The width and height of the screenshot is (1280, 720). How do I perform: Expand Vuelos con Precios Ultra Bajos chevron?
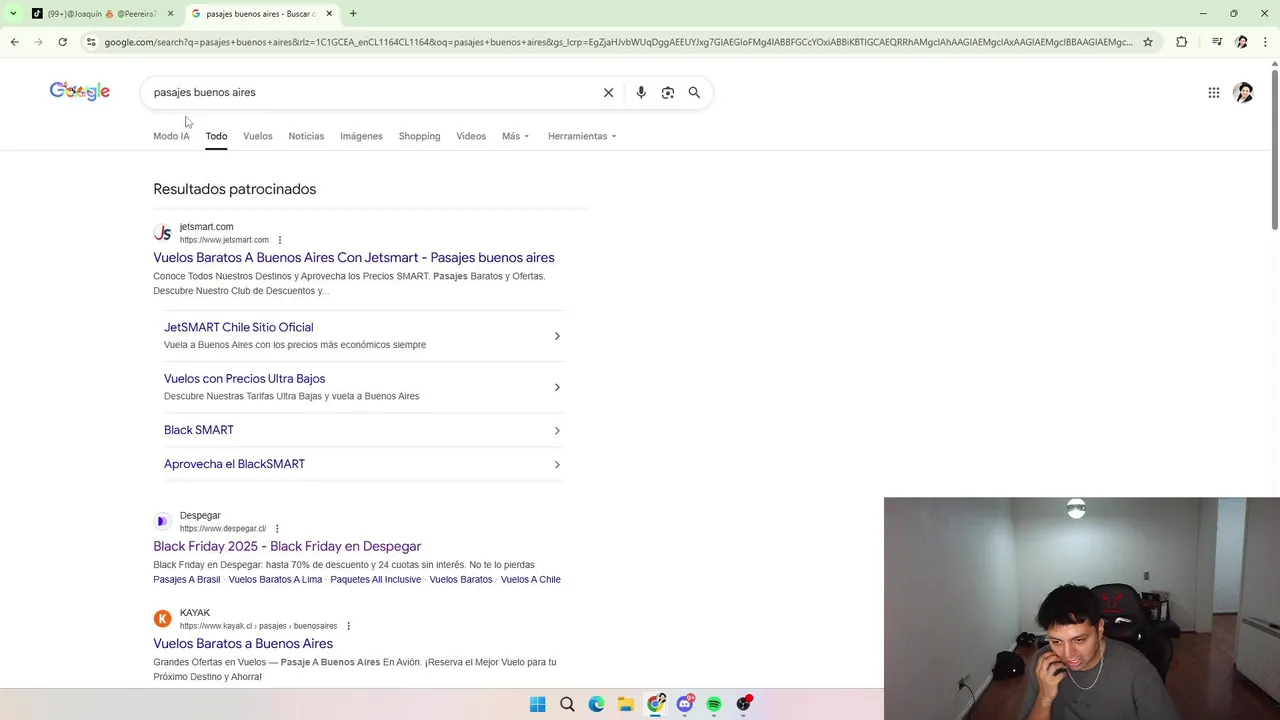pos(557,387)
